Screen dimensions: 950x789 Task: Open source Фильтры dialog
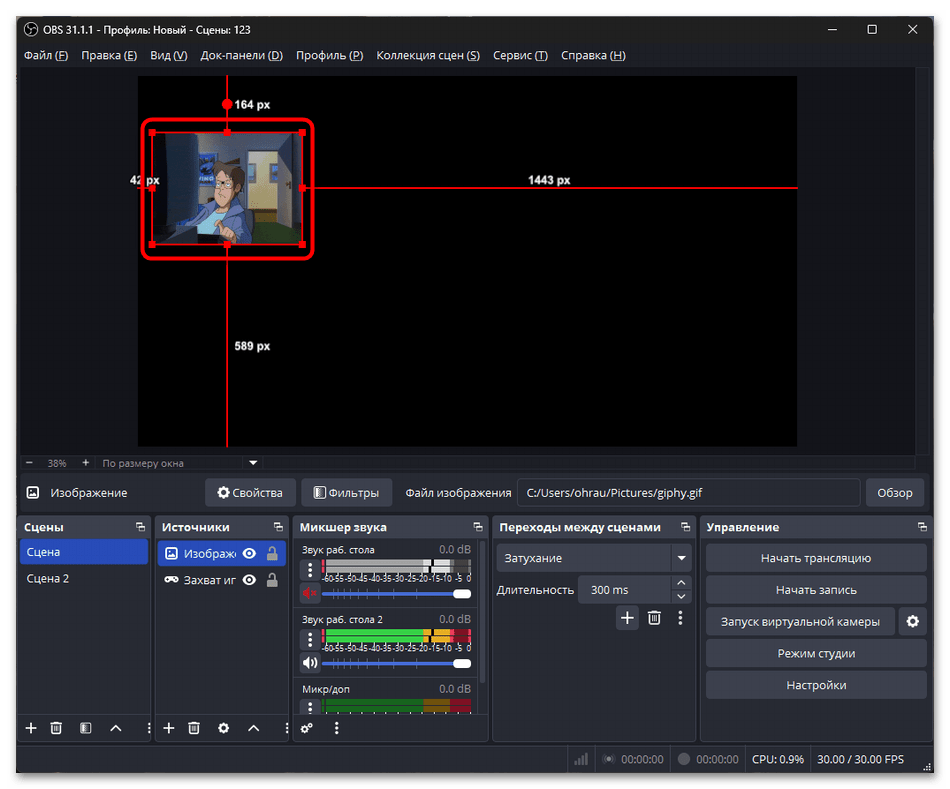pos(347,493)
